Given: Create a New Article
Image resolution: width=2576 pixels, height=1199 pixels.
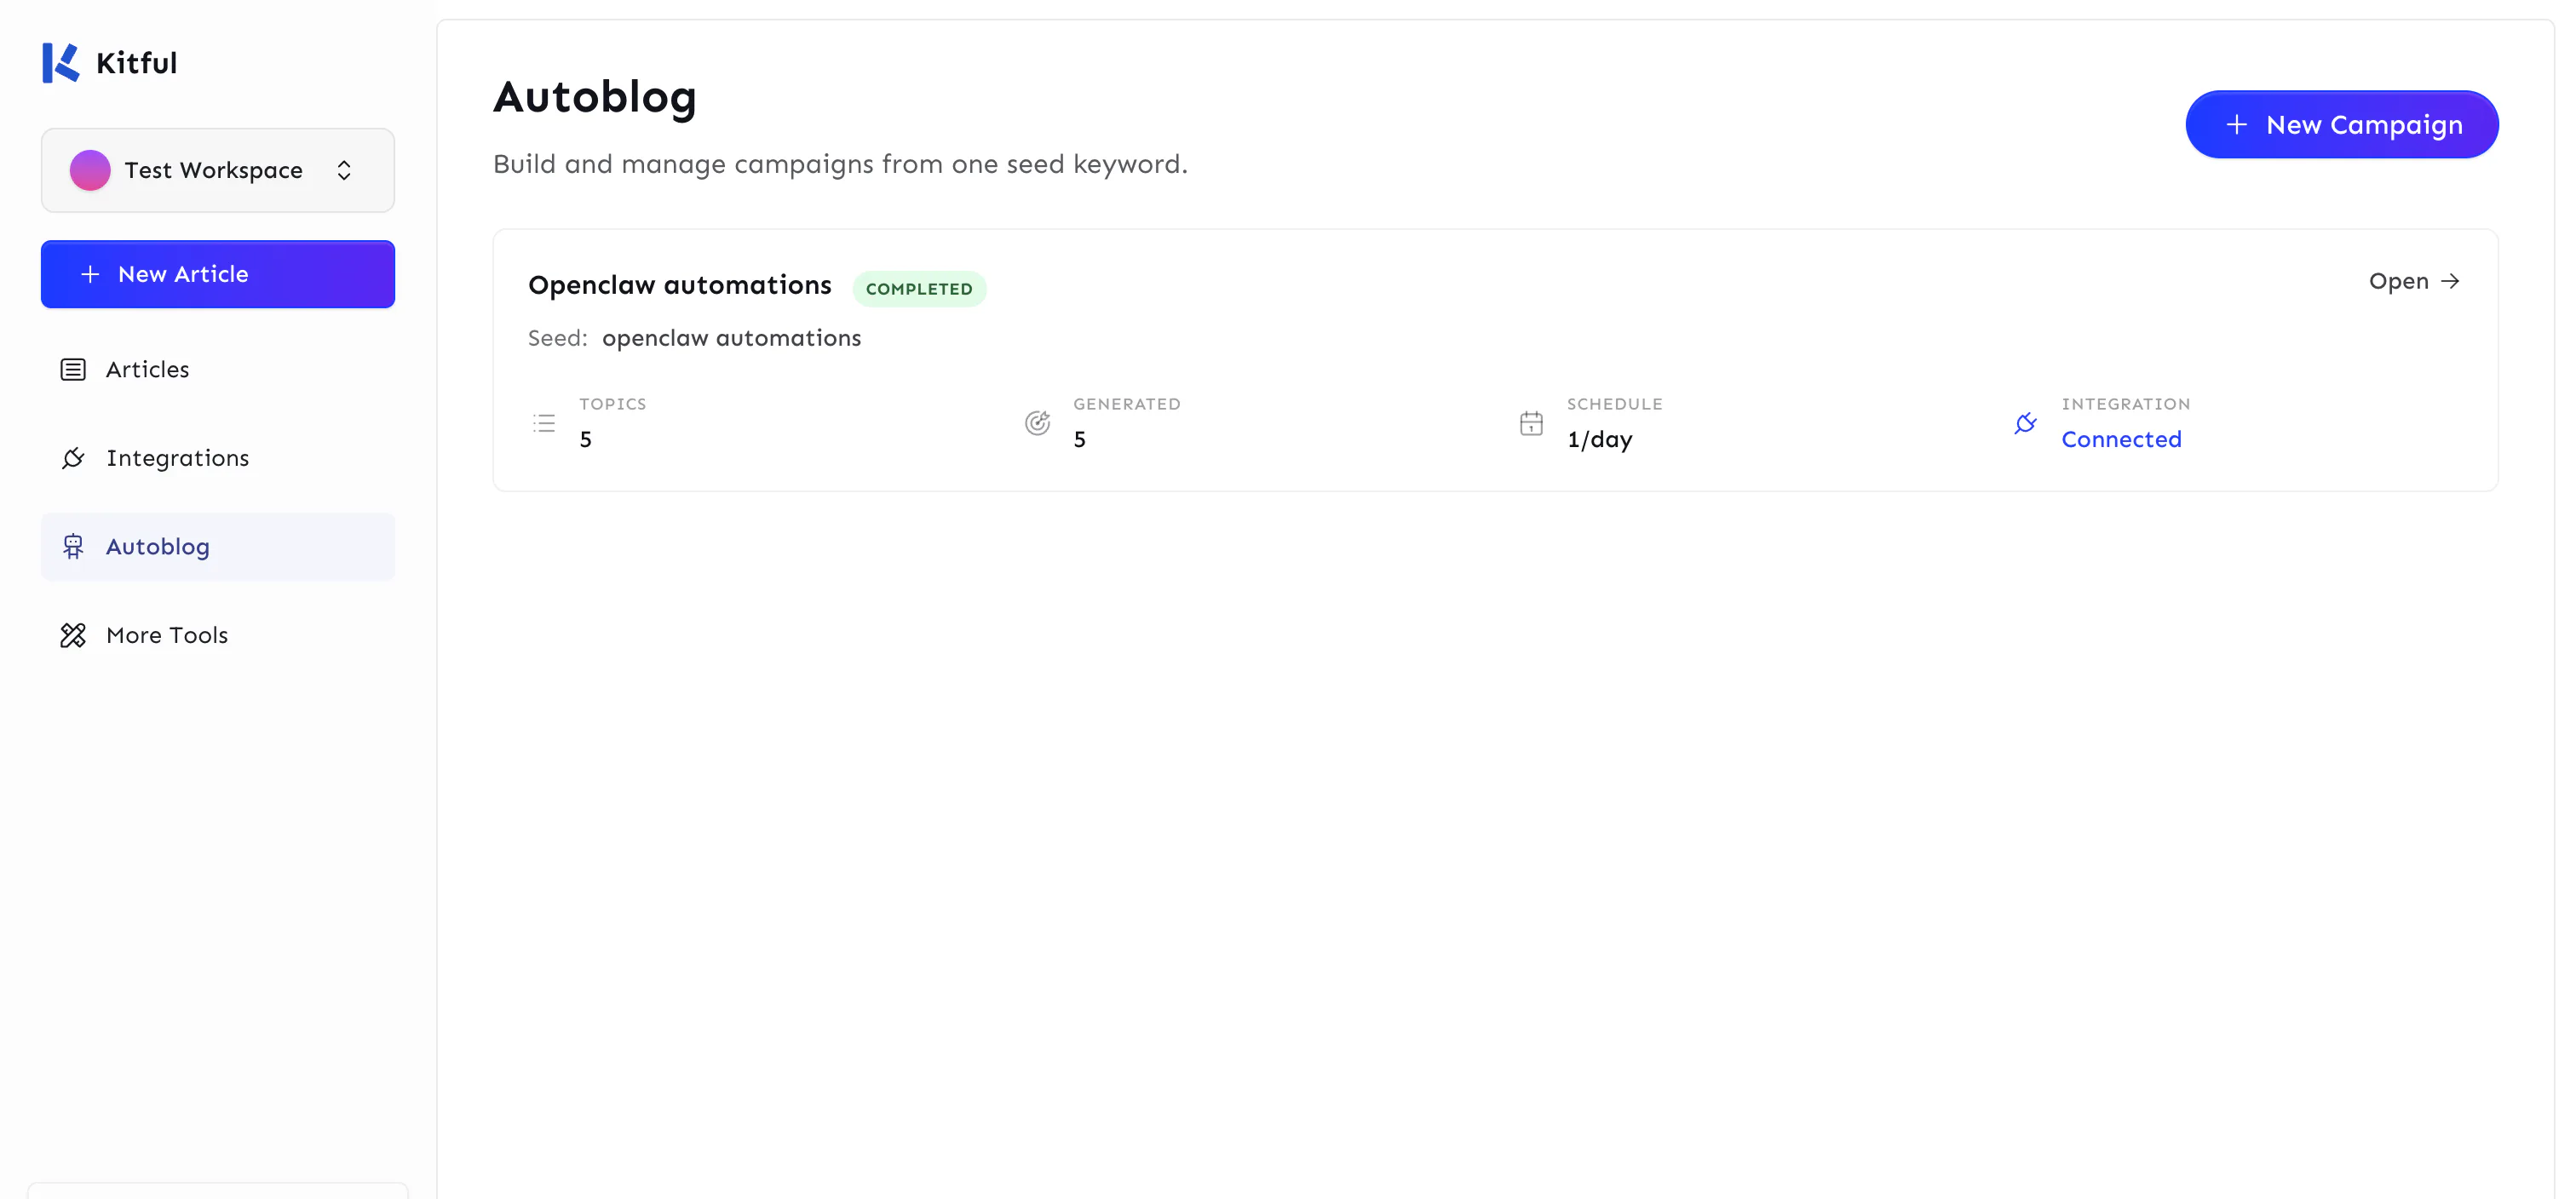Looking at the screenshot, I should pyautogui.click(x=218, y=274).
